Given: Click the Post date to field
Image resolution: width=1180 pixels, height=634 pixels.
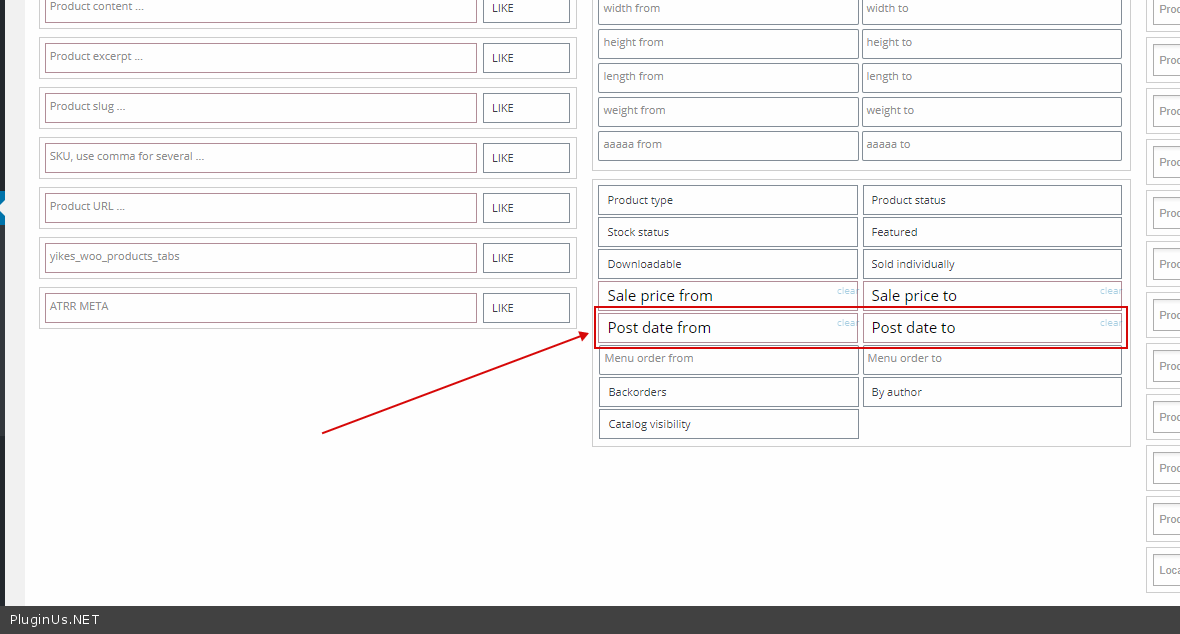Looking at the screenshot, I should coord(980,328).
